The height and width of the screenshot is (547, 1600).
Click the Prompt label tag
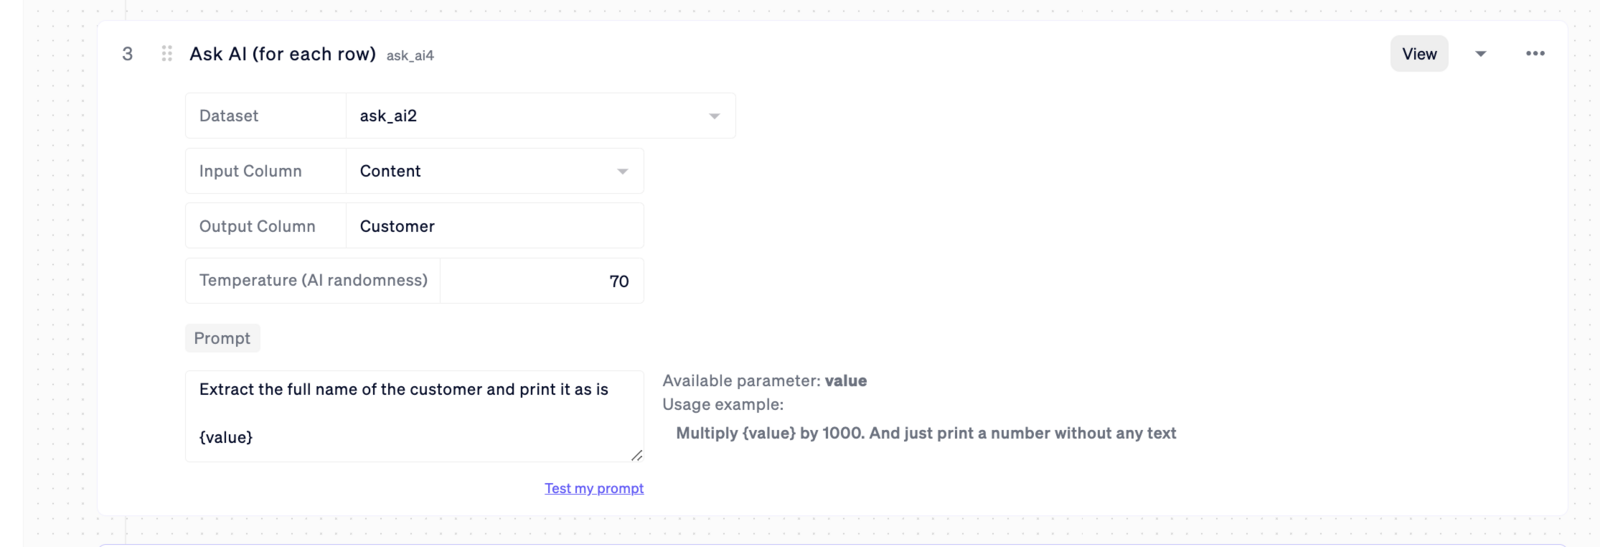[x=222, y=338]
